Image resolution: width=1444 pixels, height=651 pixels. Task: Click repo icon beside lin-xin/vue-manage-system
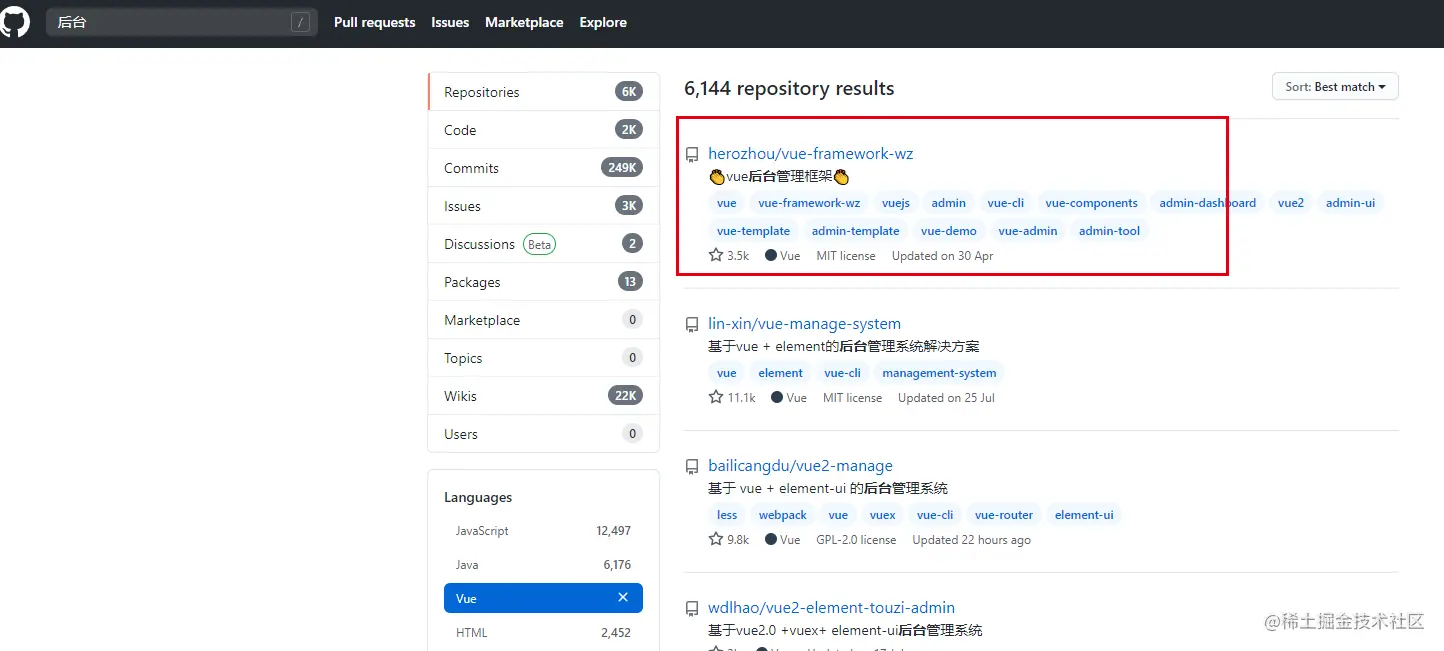(x=691, y=324)
